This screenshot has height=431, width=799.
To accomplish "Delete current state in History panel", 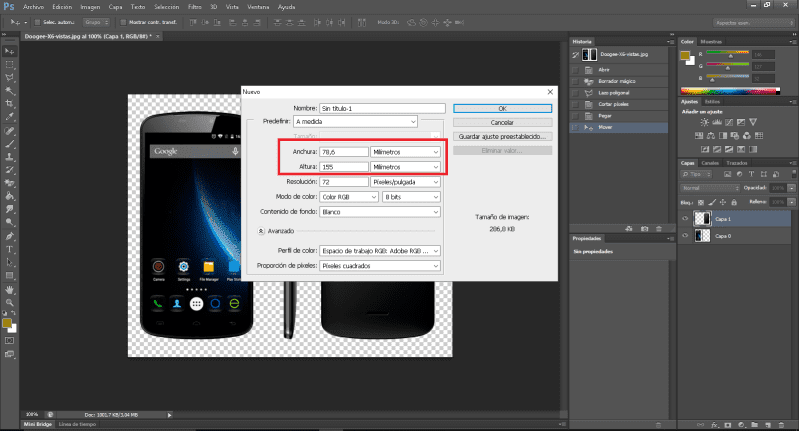I will [x=659, y=229].
